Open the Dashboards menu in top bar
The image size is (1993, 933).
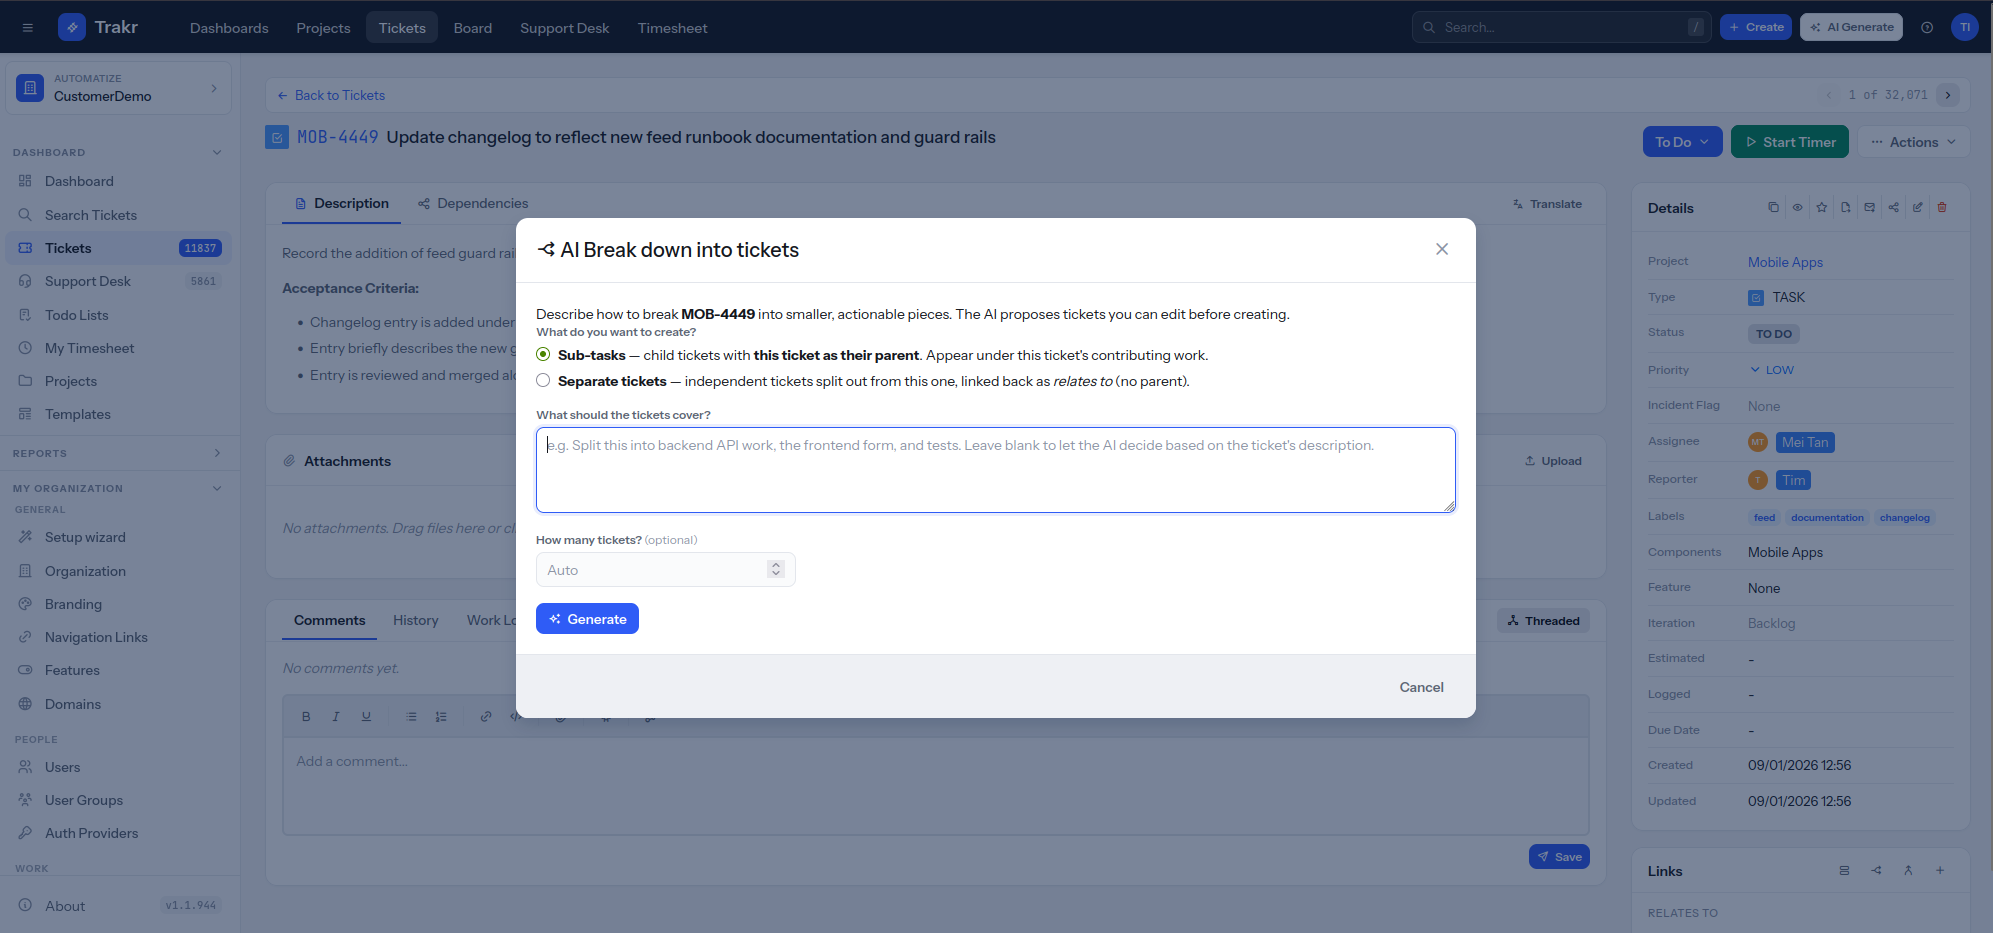point(229,28)
